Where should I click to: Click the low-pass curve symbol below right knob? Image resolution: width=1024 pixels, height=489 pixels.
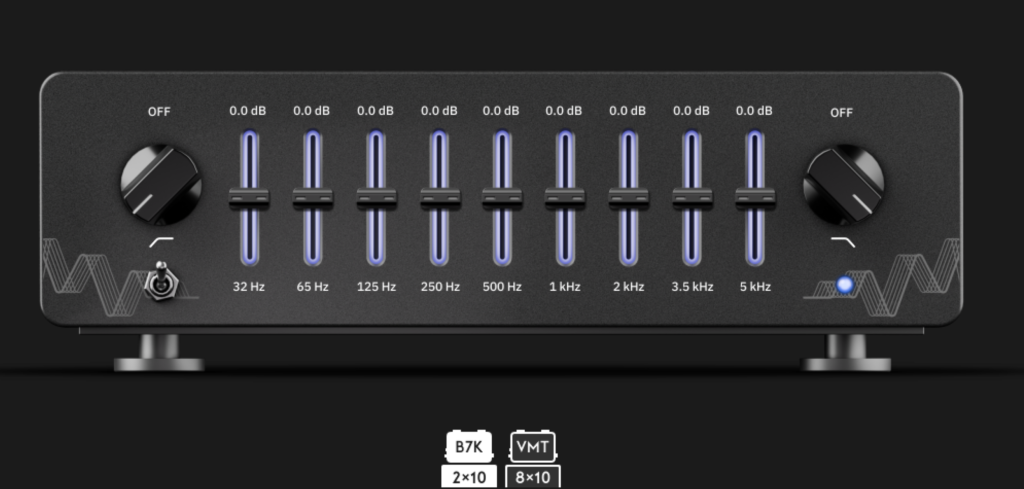843,243
